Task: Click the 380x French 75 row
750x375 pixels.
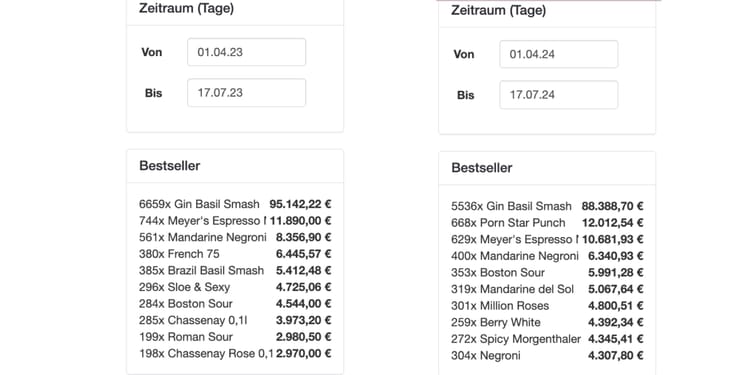Action: [x=235, y=254]
